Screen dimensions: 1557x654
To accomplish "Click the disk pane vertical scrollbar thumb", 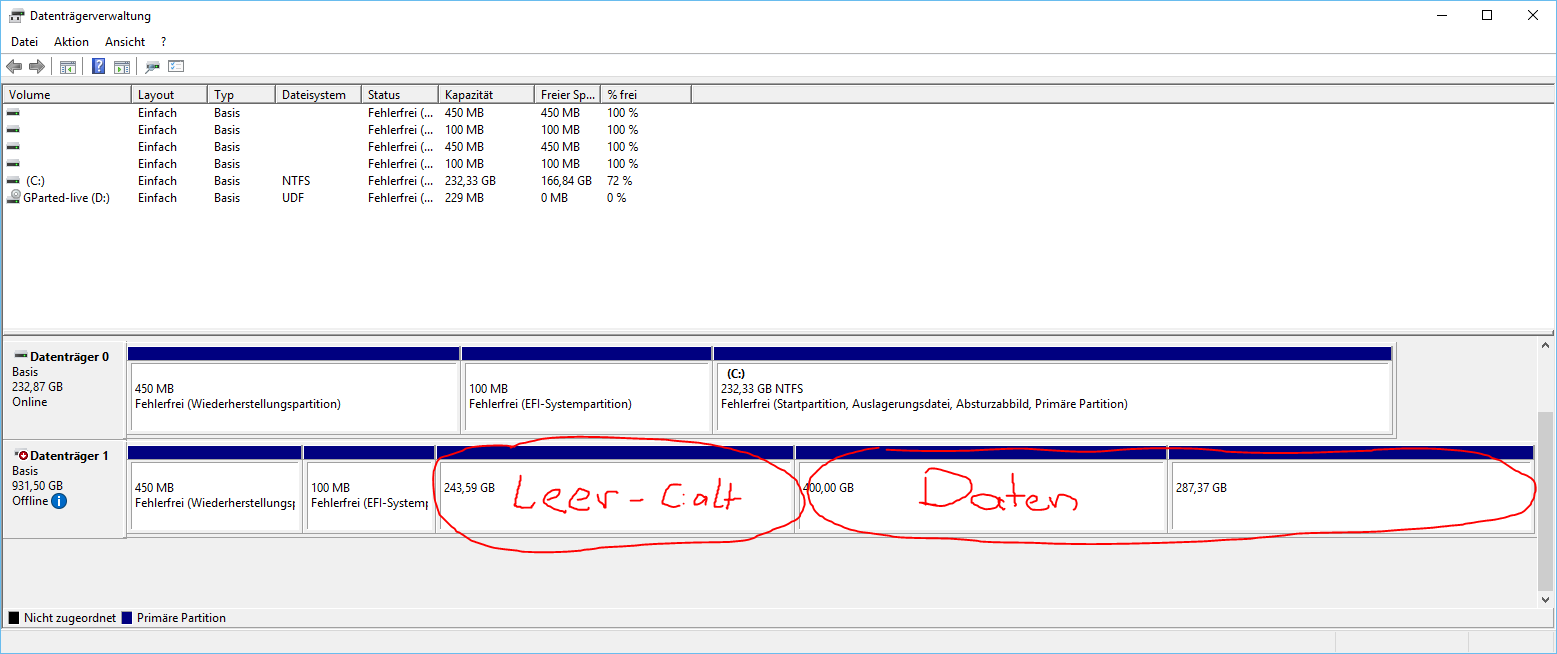I will 1546,500.
